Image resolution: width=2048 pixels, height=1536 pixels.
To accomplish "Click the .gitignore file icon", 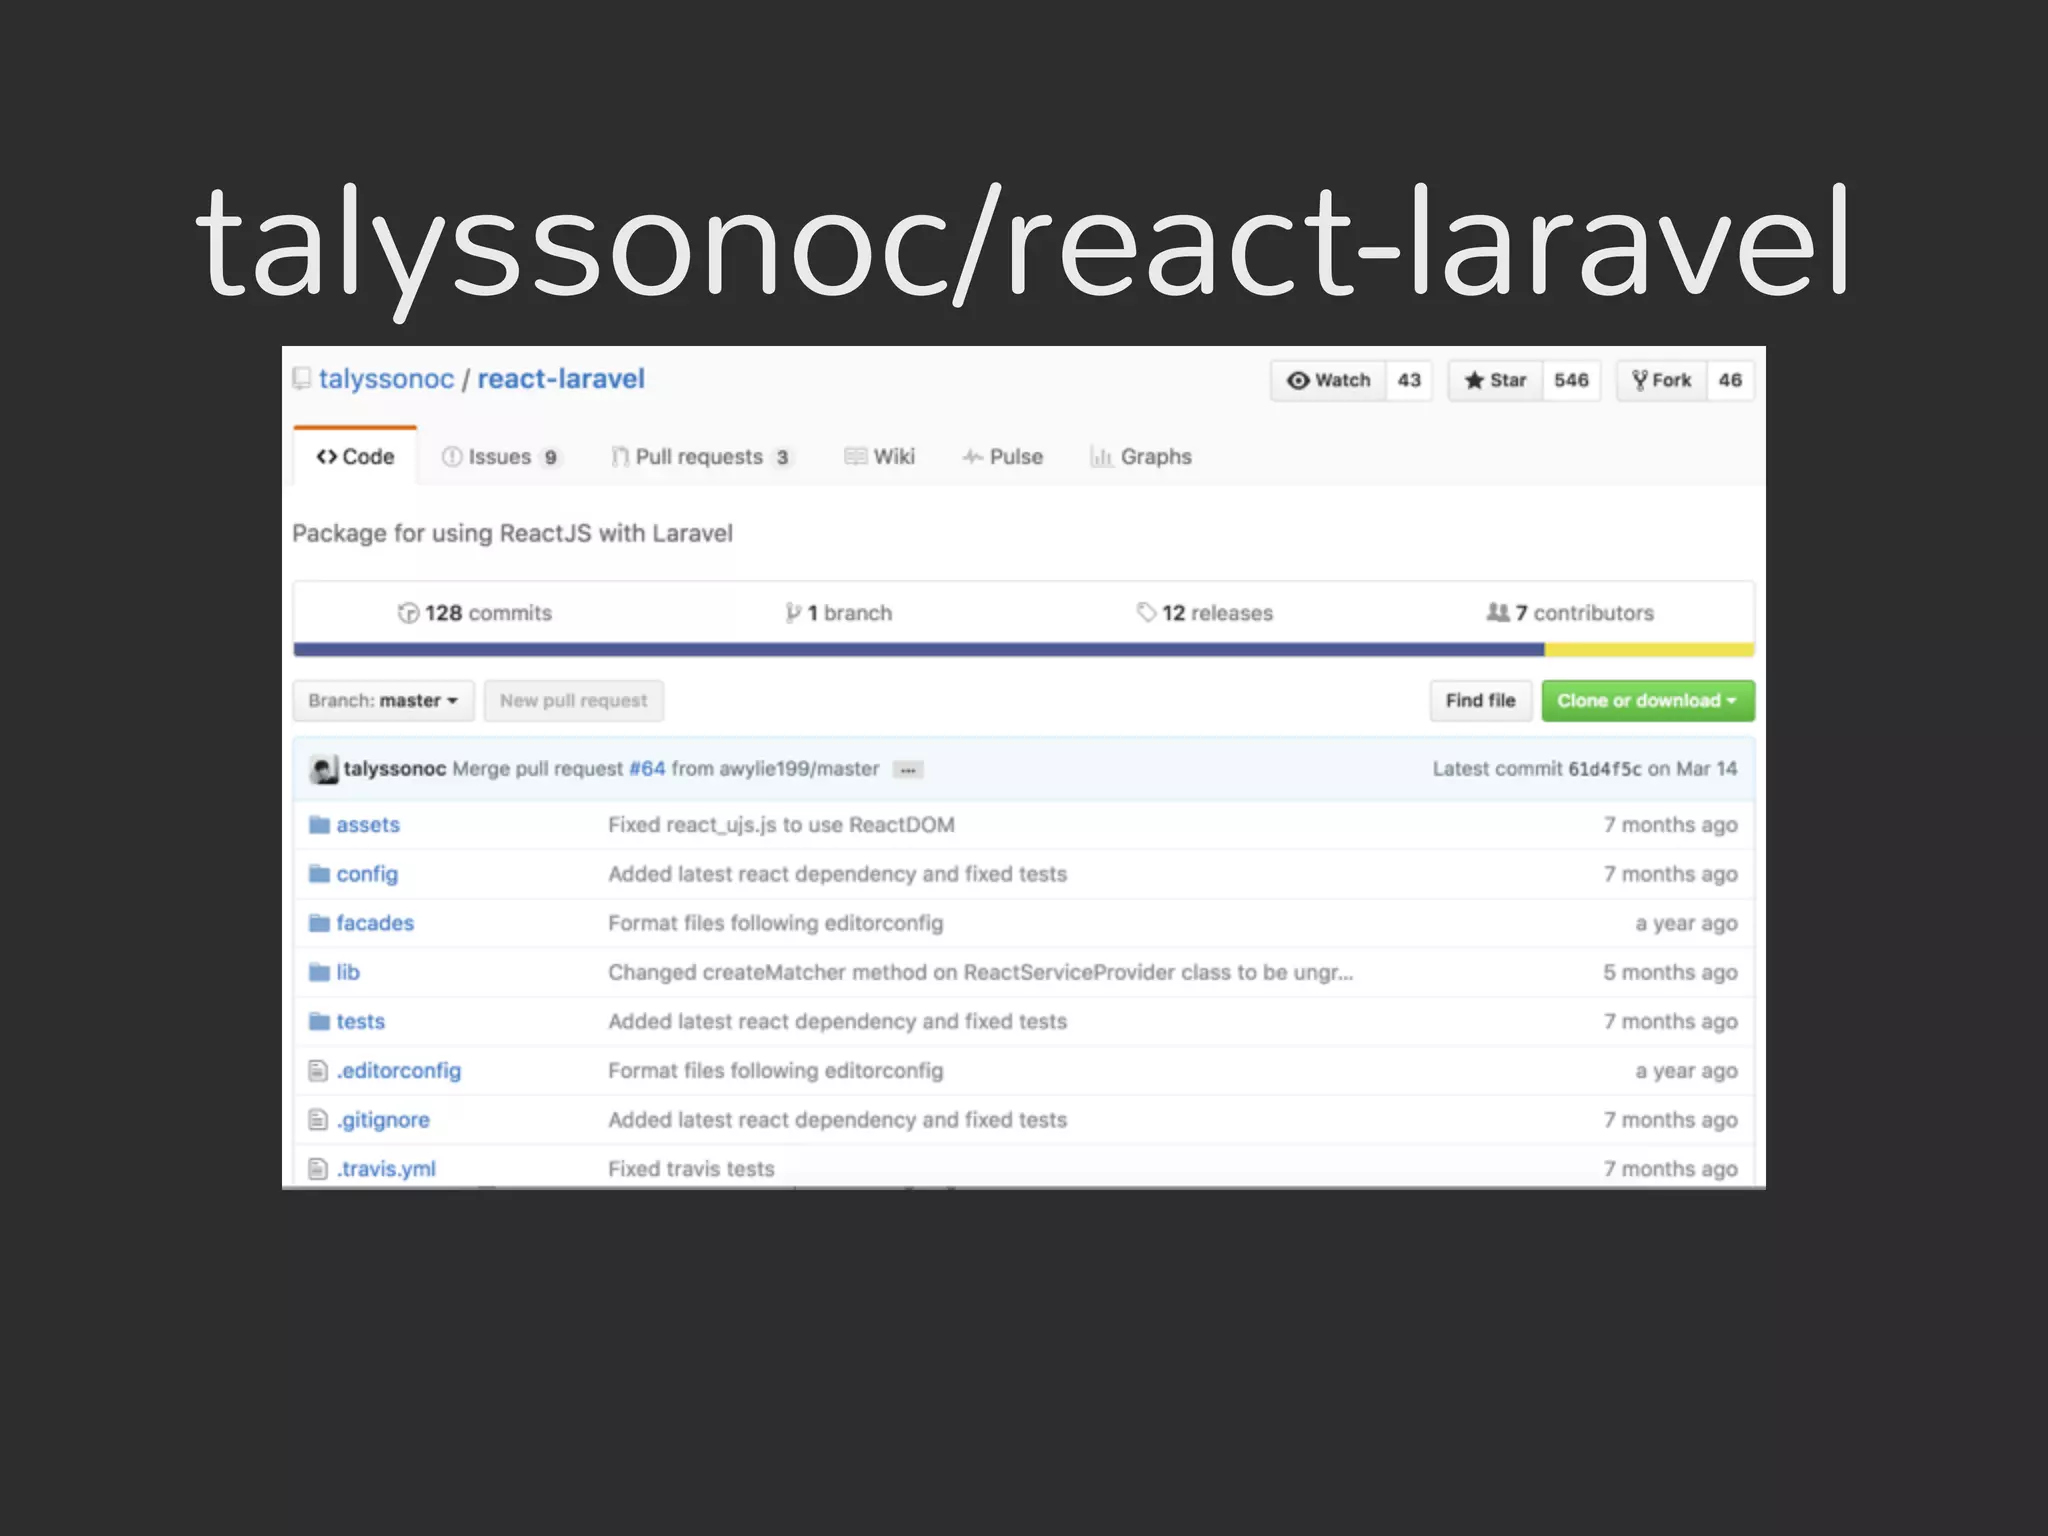I will coord(318,1120).
